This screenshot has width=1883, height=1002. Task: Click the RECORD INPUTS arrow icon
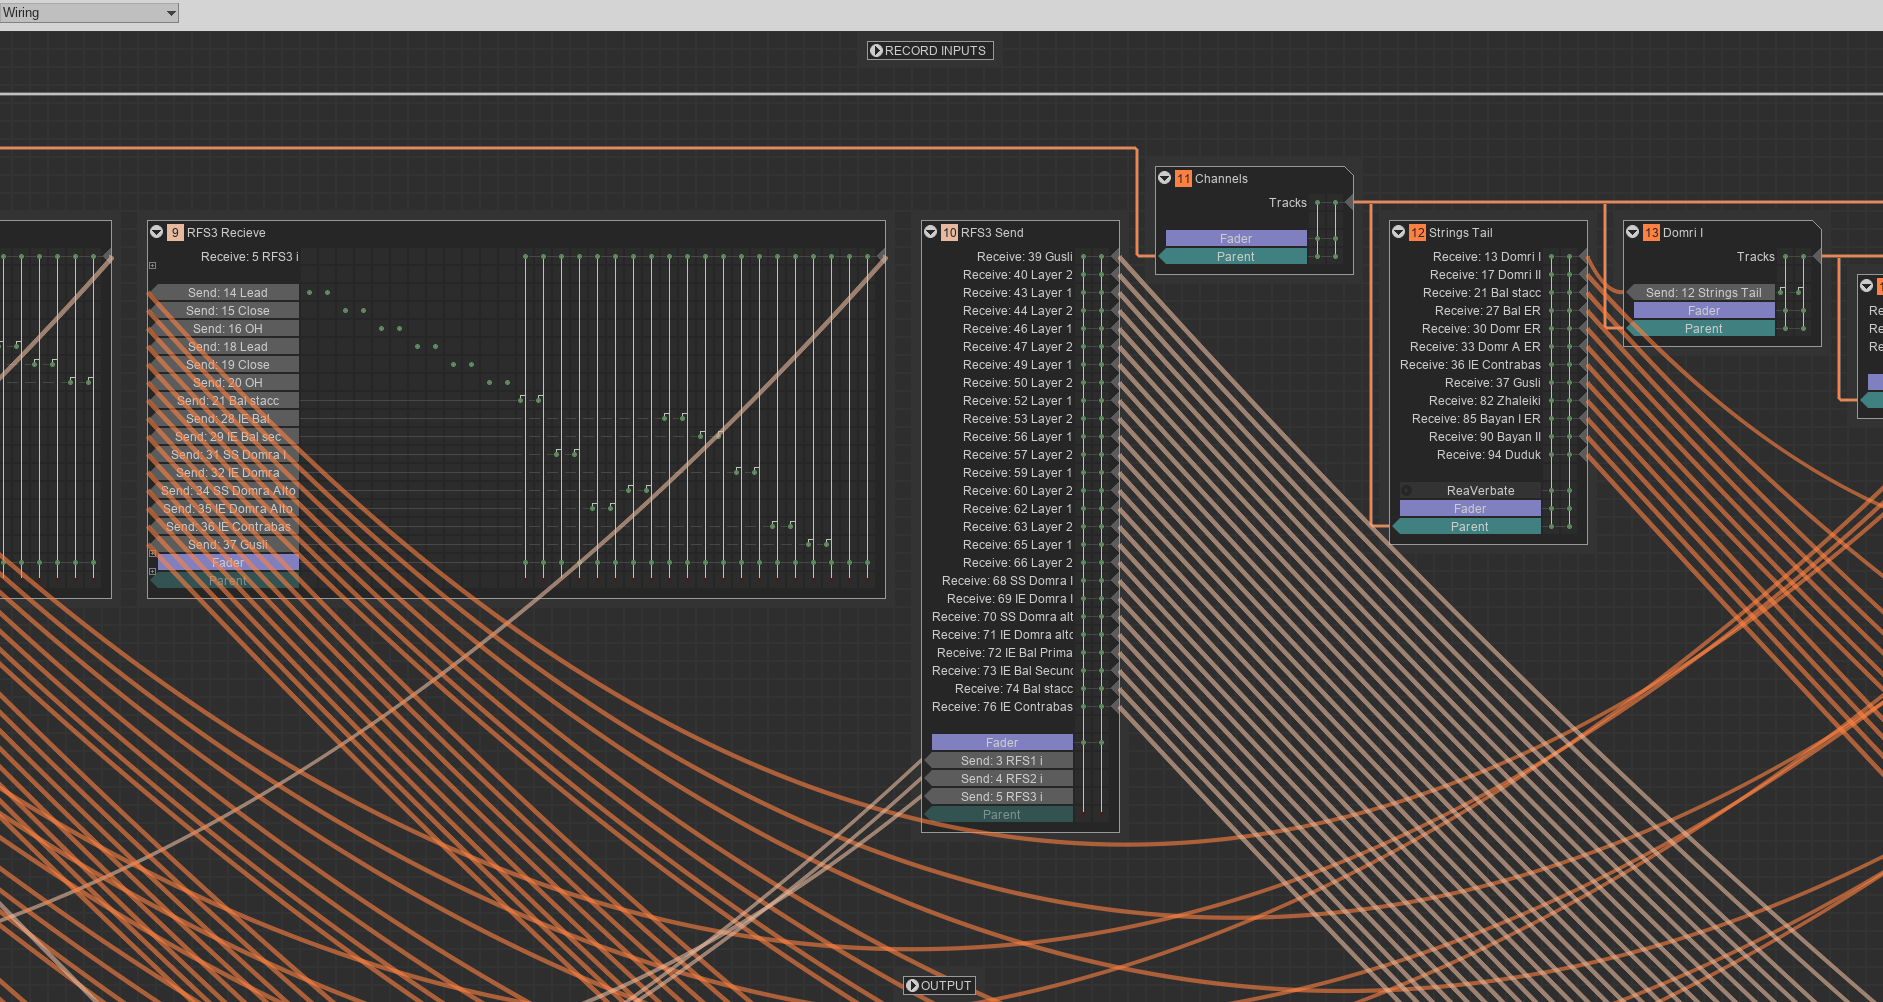[x=876, y=50]
